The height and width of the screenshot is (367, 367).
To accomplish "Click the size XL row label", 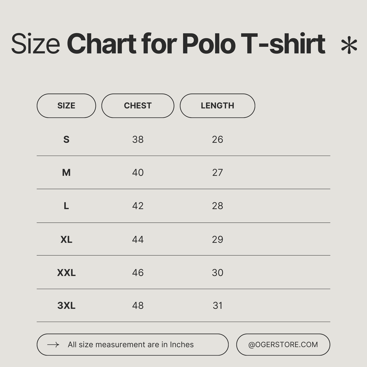I will pyautogui.click(x=66, y=239).
